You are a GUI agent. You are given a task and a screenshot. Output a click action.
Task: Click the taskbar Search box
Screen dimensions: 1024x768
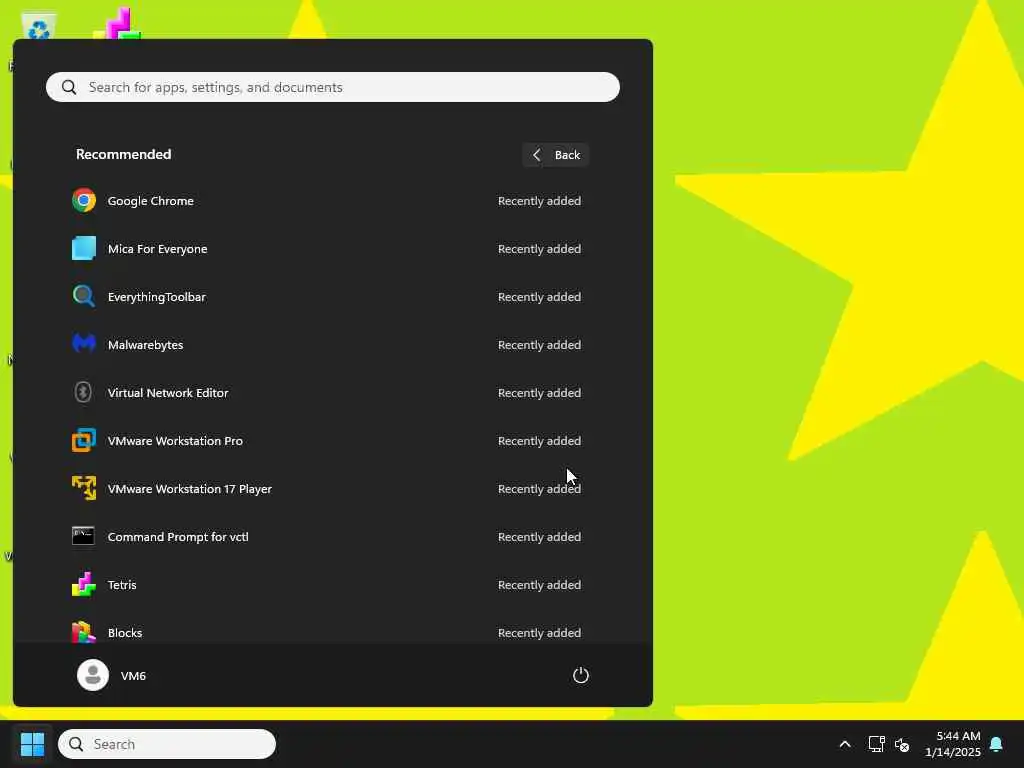click(x=167, y=744)
